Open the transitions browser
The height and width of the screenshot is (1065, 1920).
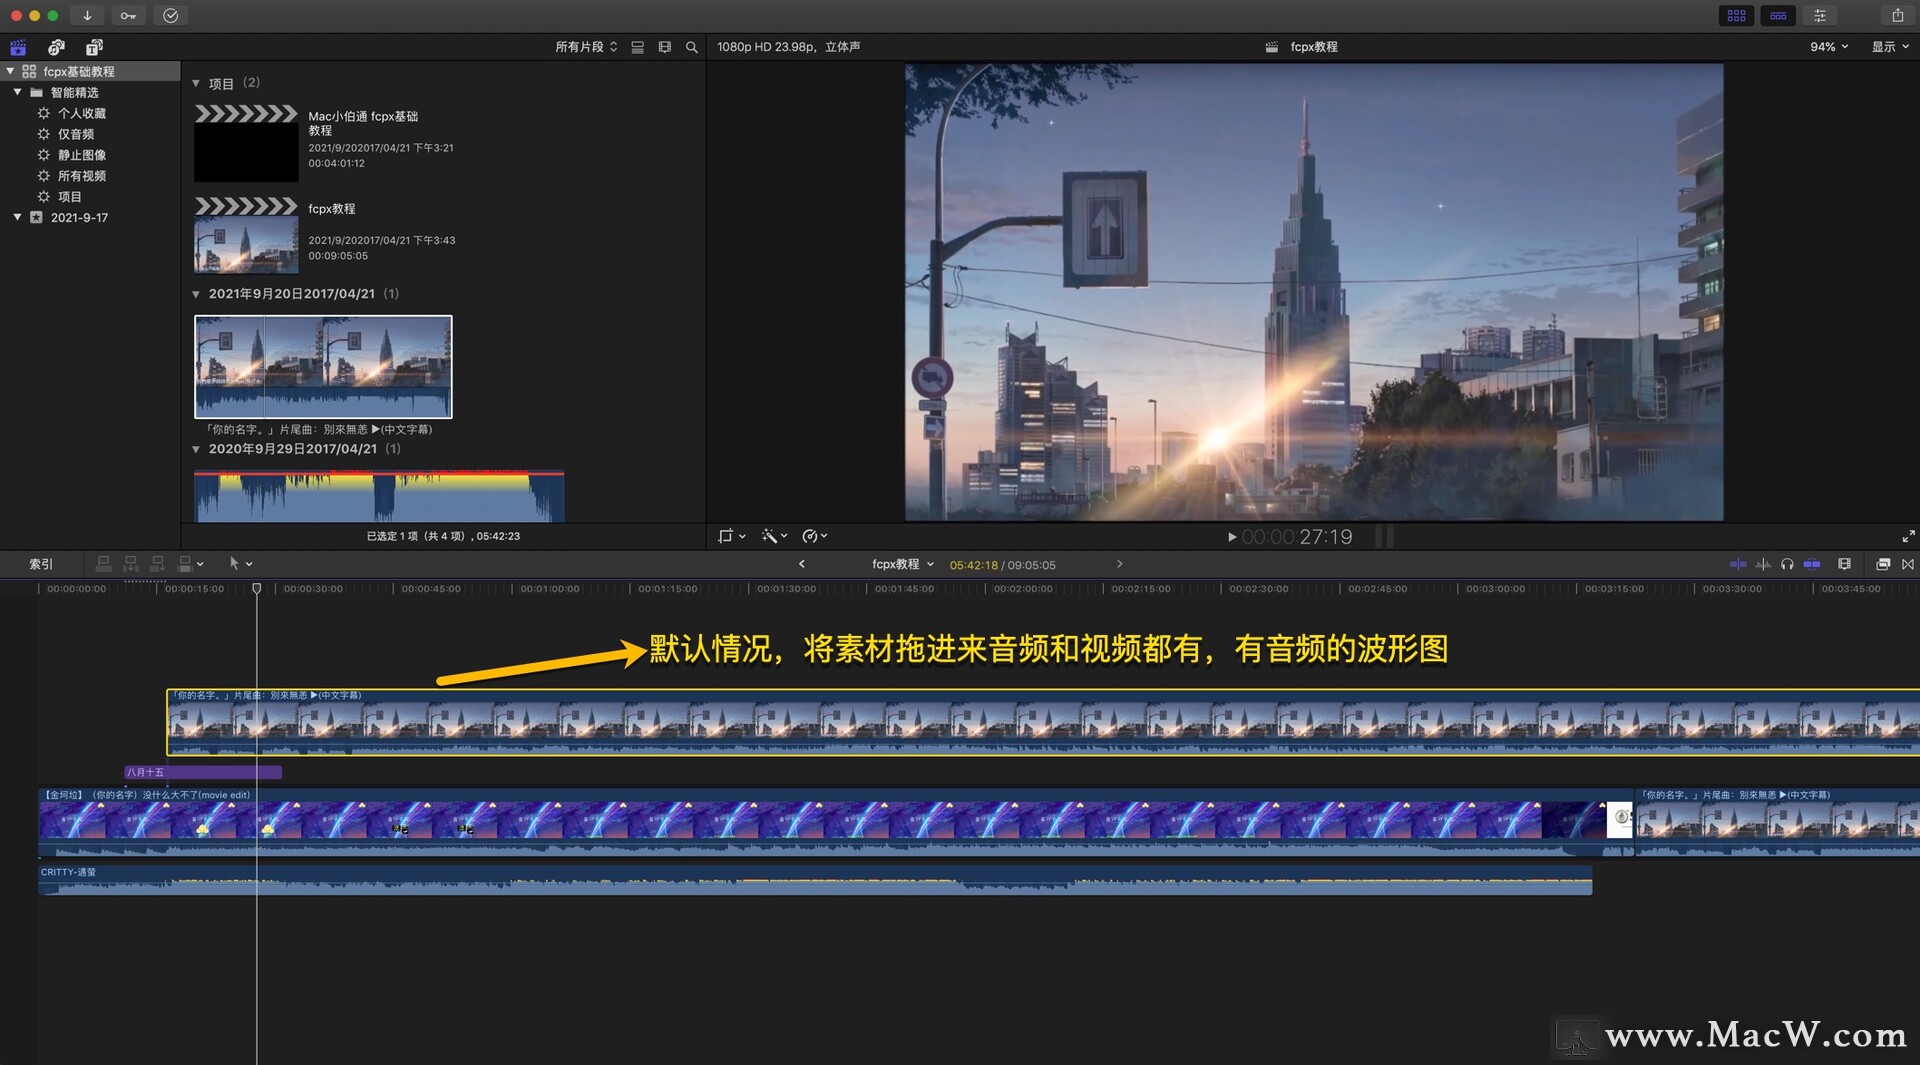coord(1908,564)
